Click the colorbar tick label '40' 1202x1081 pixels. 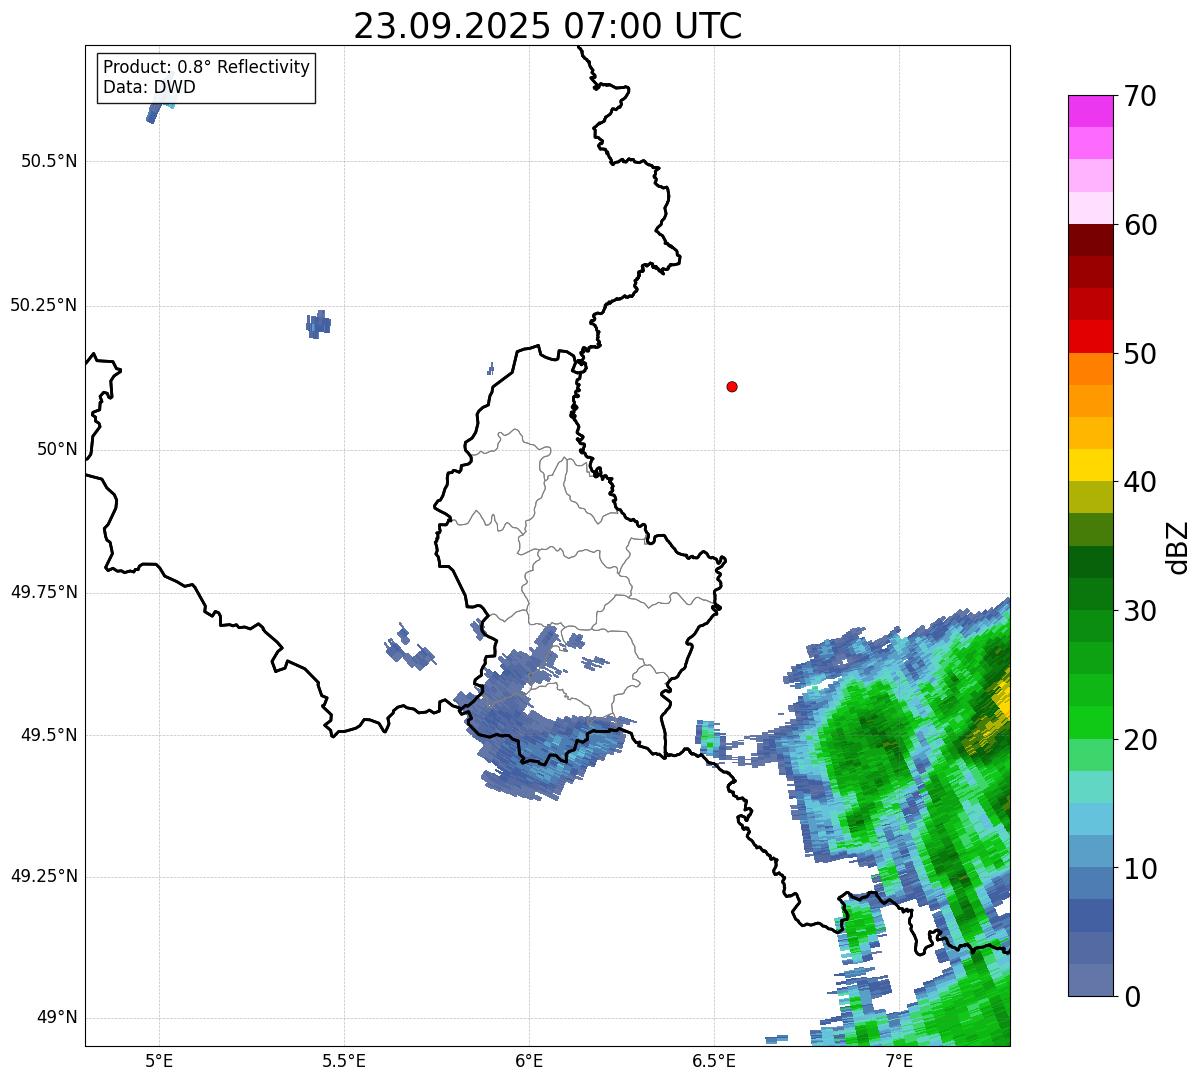click(x=1140, y=482)
